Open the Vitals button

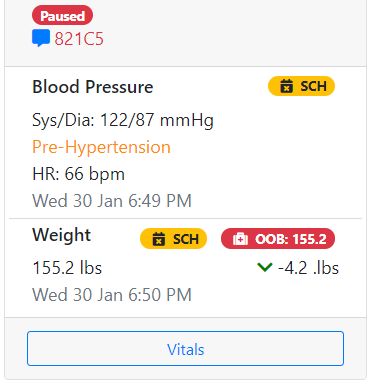pyautogui.click(x=185, y=348)
